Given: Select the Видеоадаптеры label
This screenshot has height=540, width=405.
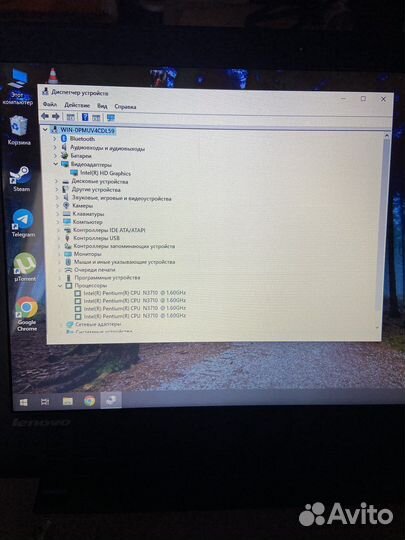Looking at the screenshot, I should click(91, 165).
